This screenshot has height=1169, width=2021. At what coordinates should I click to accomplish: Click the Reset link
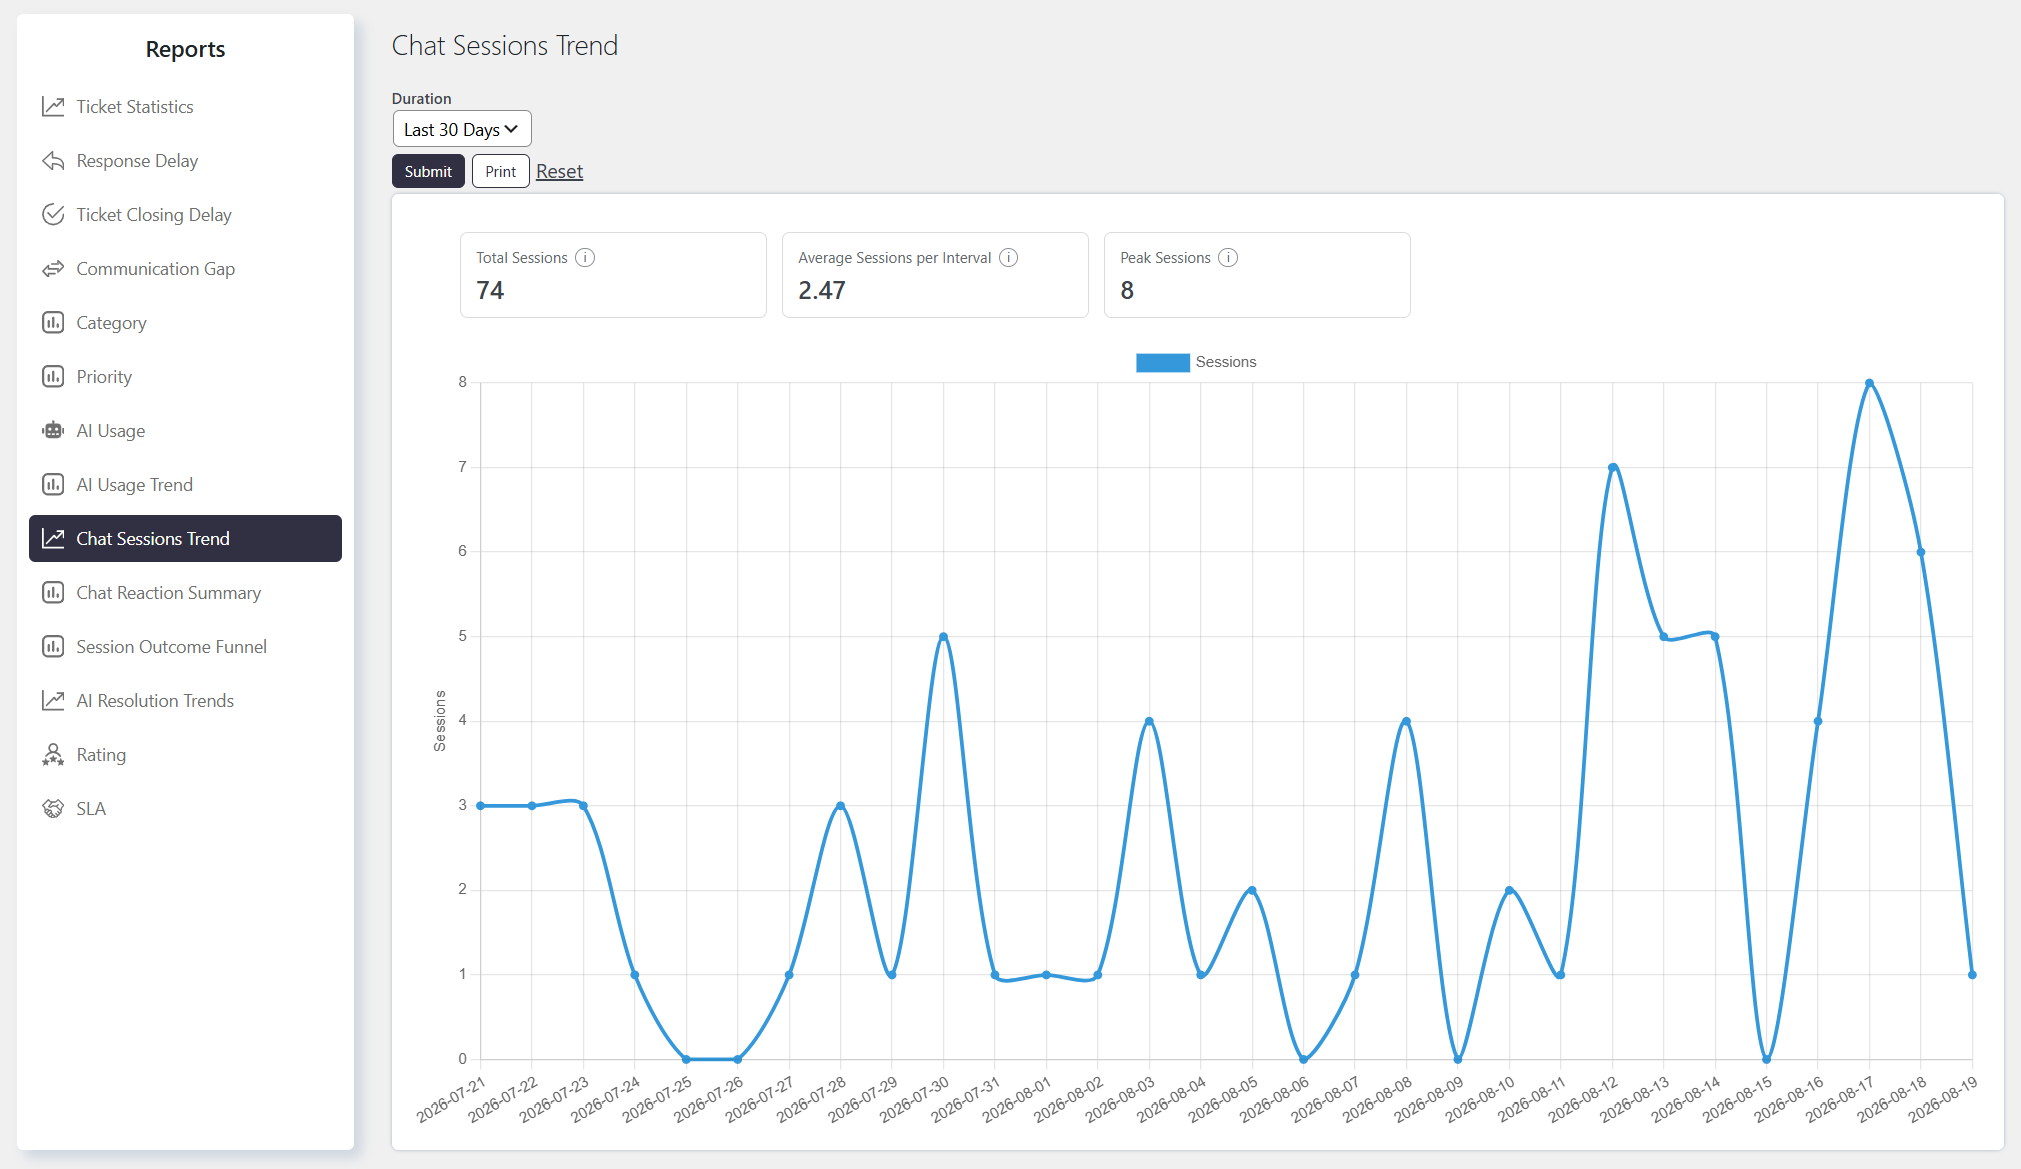559,172
